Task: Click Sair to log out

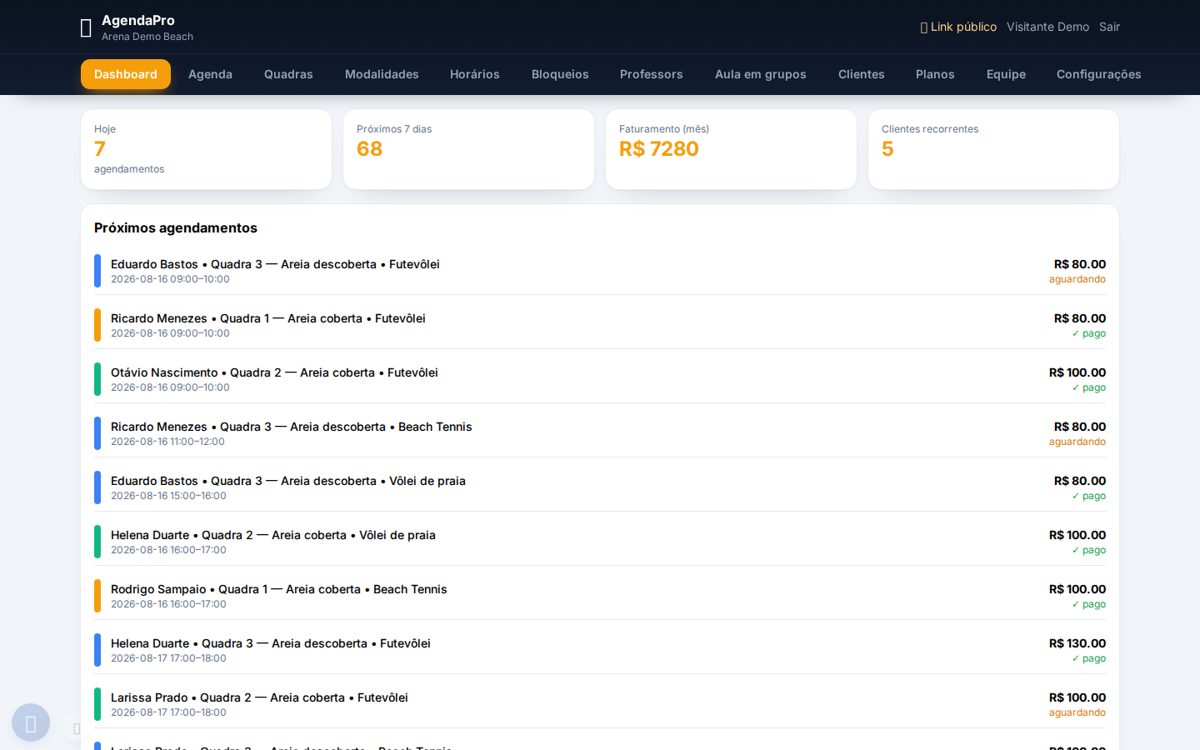Action: click(1109, 27)
